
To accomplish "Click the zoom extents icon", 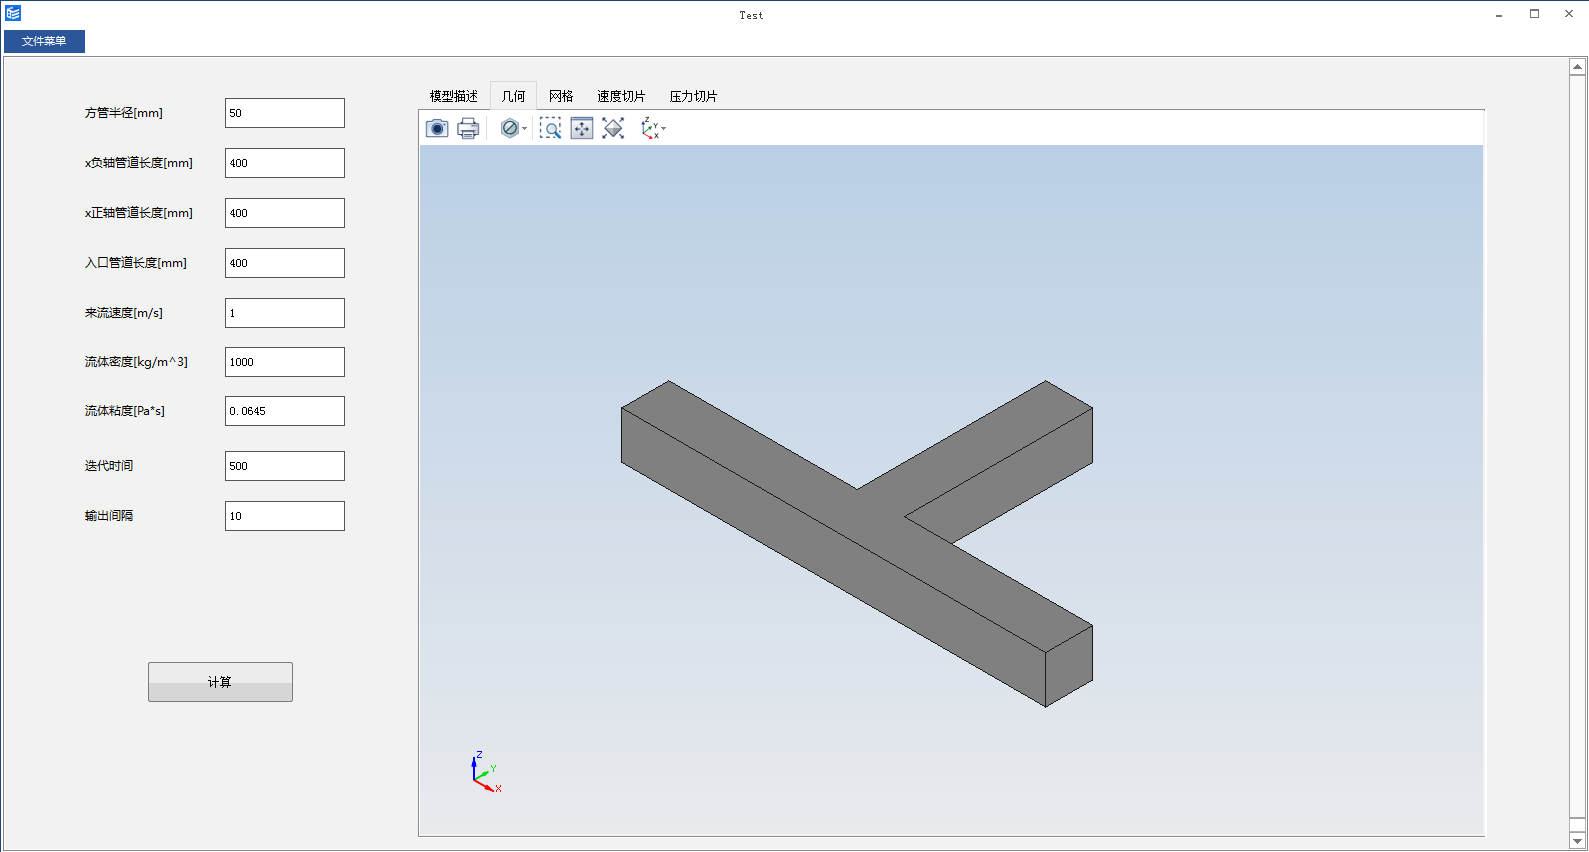I will pos(582,128).
